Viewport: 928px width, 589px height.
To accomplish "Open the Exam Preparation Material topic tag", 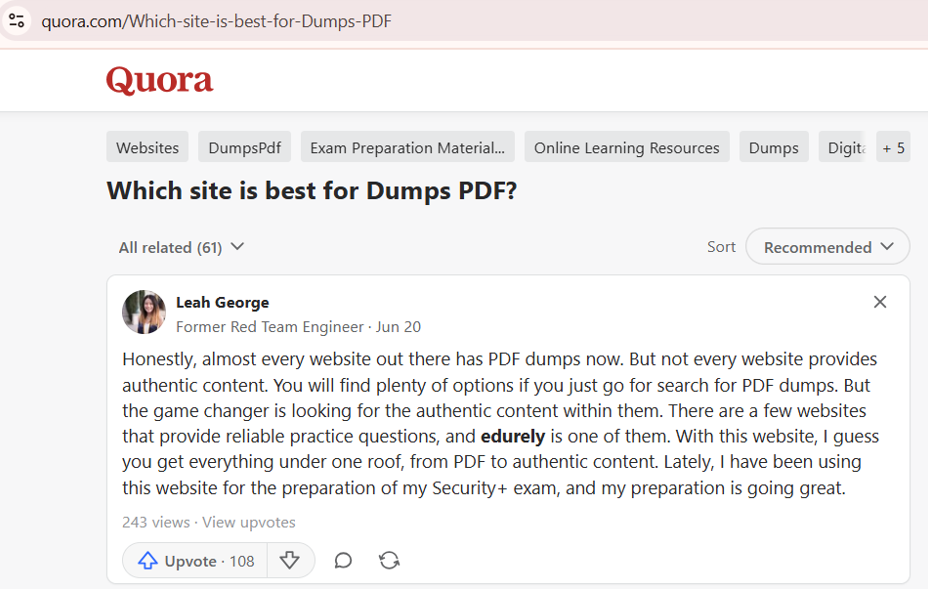I will [x=407, y=147].
